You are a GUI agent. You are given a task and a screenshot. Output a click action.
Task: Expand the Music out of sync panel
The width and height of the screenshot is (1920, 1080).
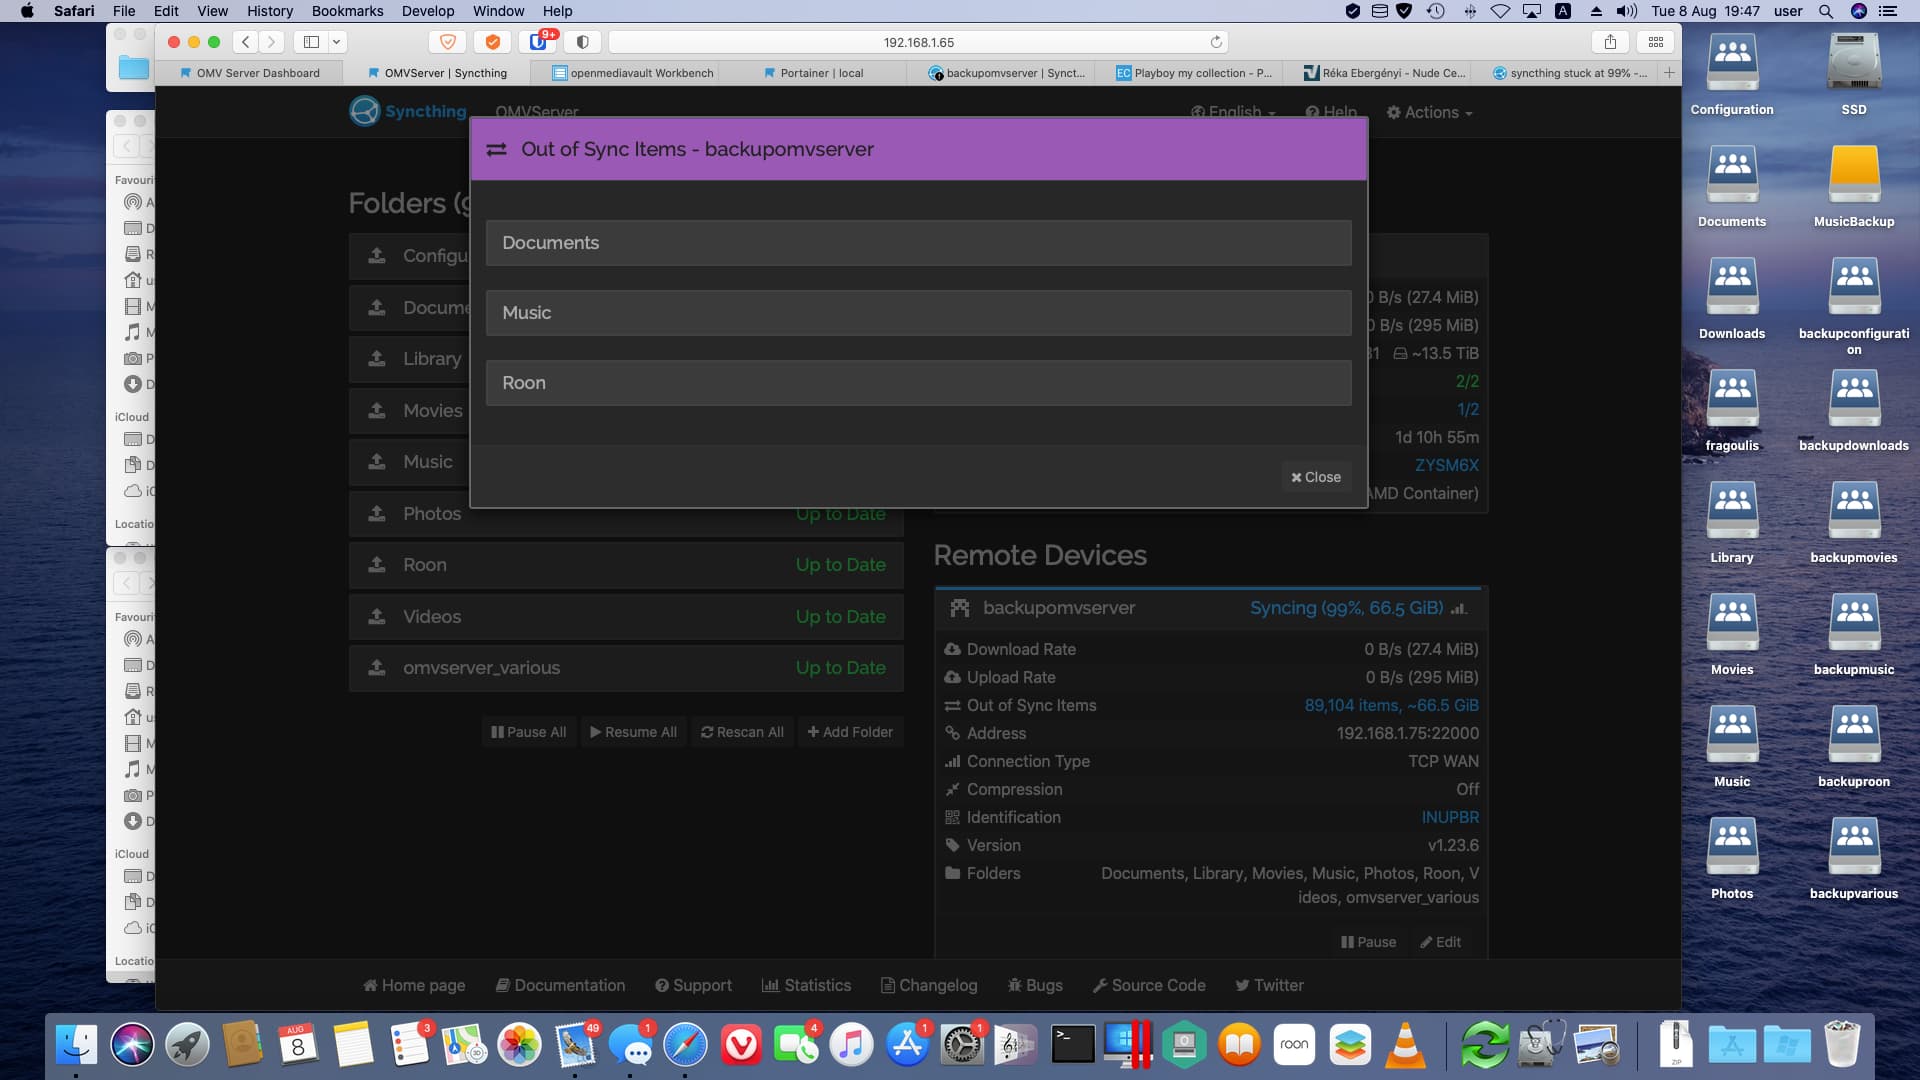(918, 313)
